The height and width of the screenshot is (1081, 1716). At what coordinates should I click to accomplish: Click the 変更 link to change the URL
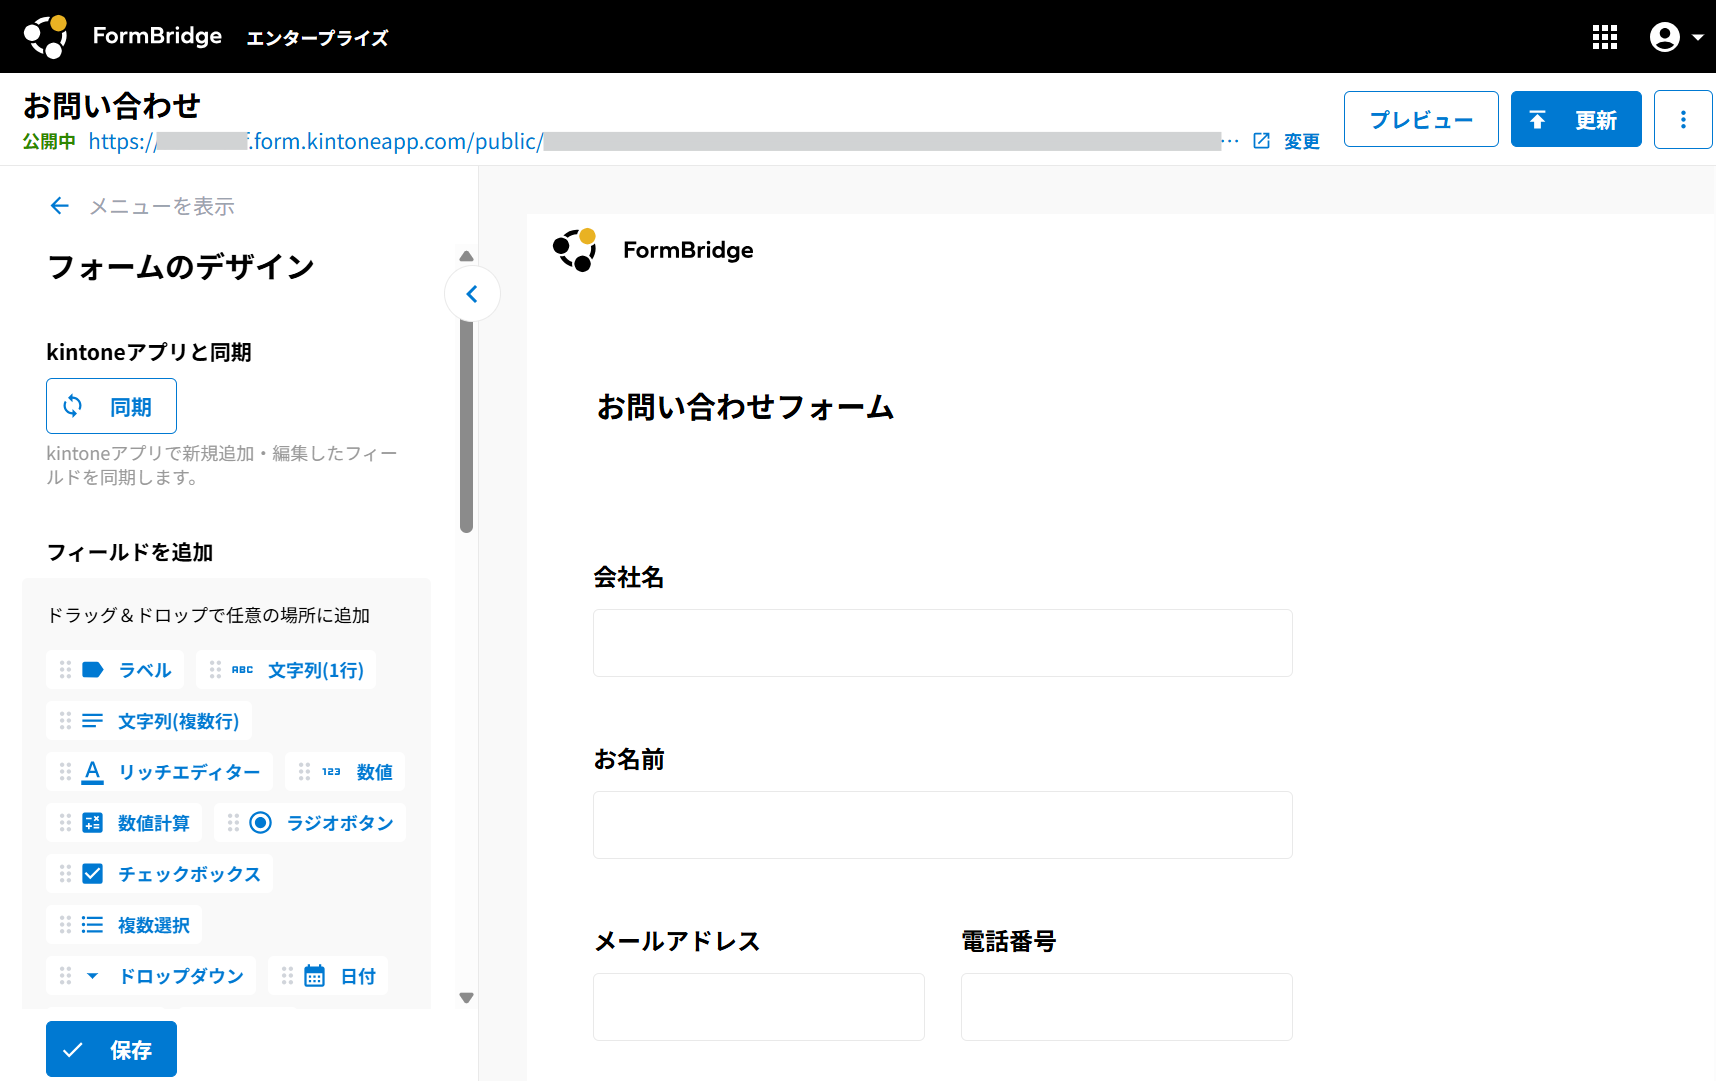[1301, 141]
